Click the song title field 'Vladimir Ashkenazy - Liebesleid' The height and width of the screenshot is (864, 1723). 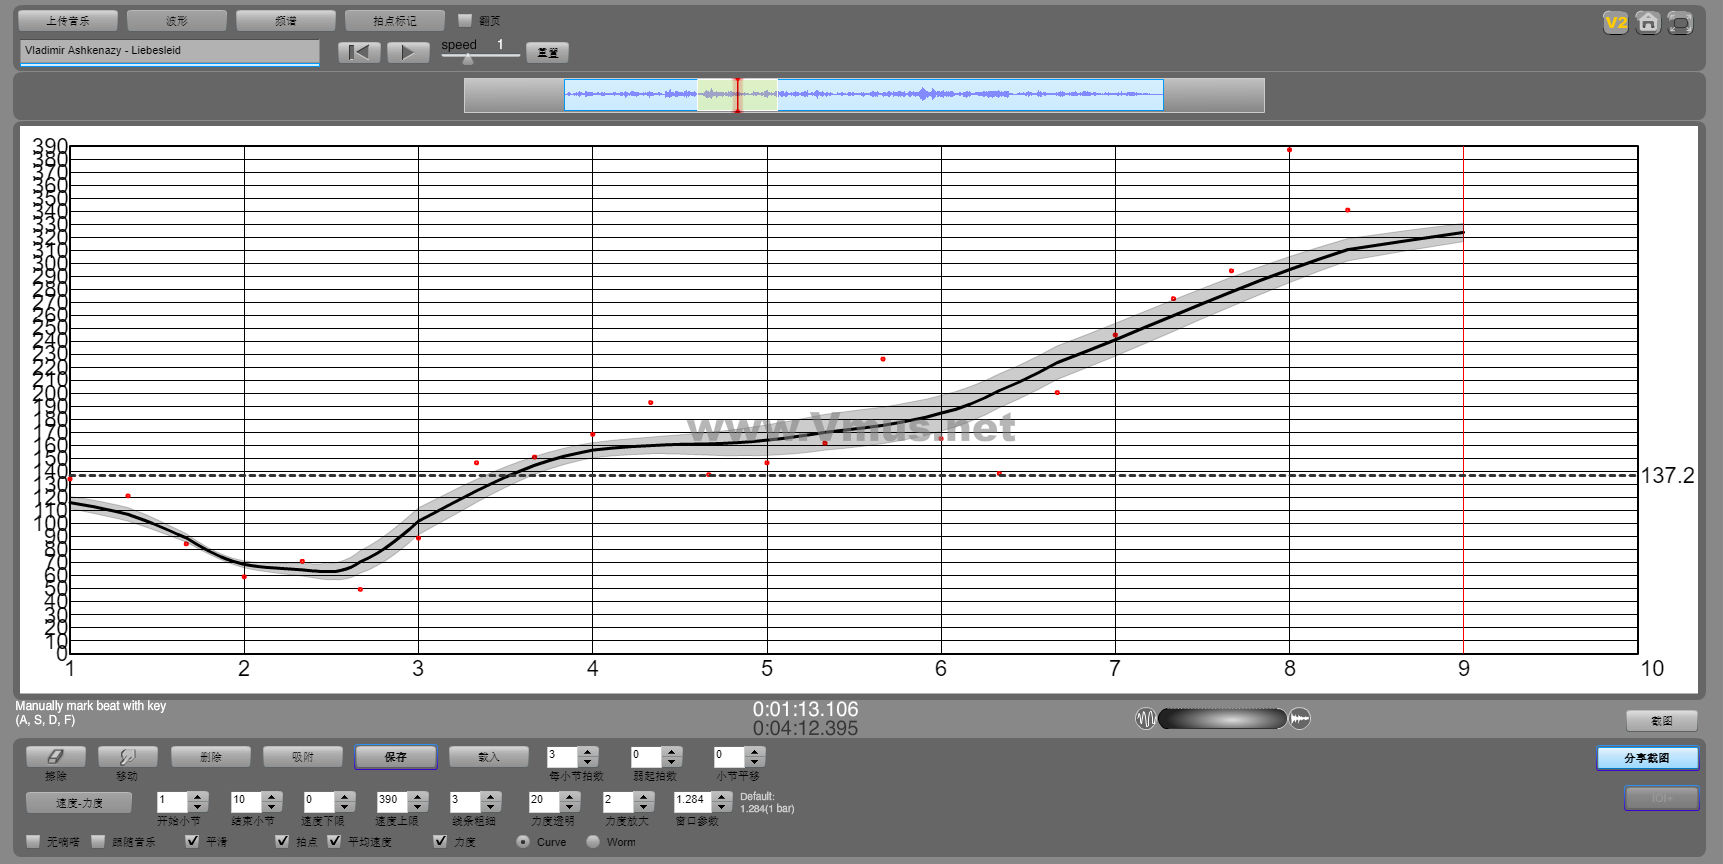[169, 51]
